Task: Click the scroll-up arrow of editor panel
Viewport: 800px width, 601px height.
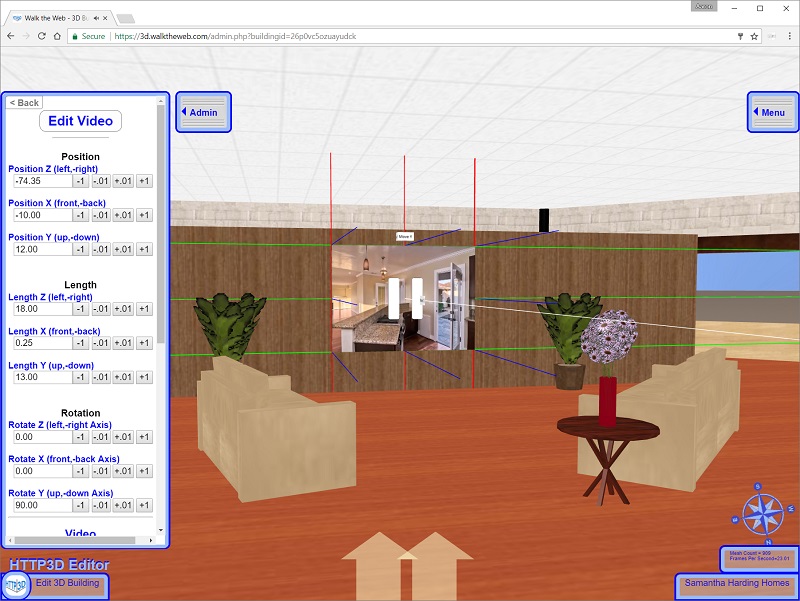Action: point(161,102)
